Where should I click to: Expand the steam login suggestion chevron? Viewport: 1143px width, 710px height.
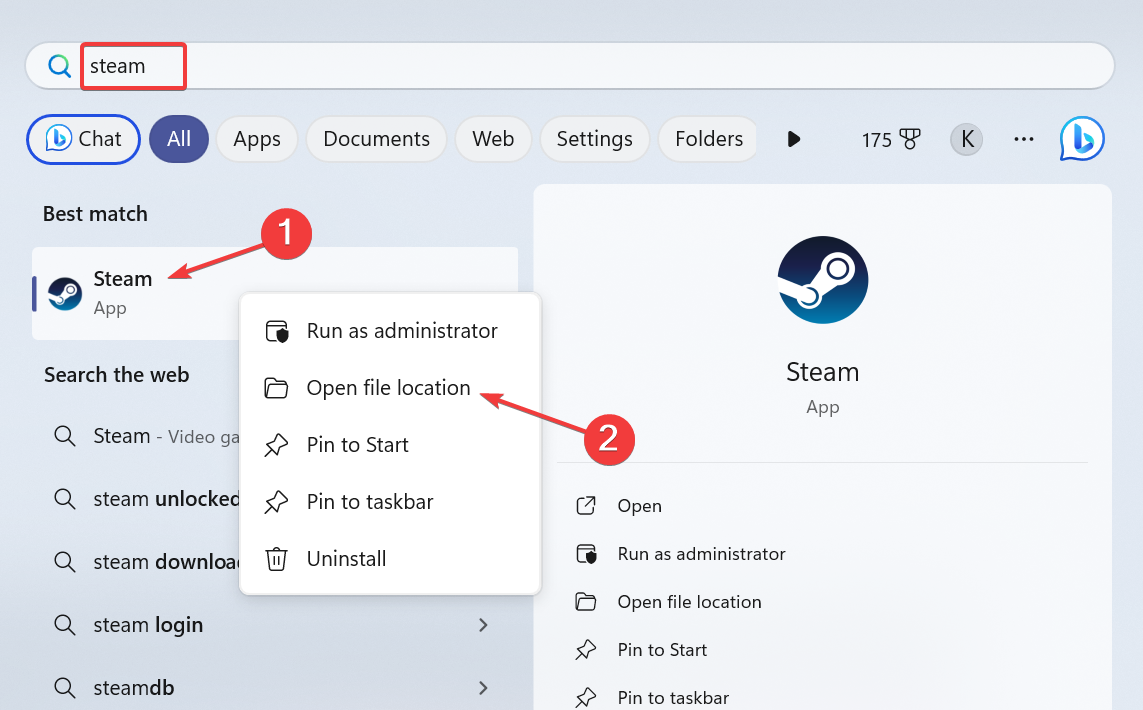pyautogui.click(x=483, y=625)
